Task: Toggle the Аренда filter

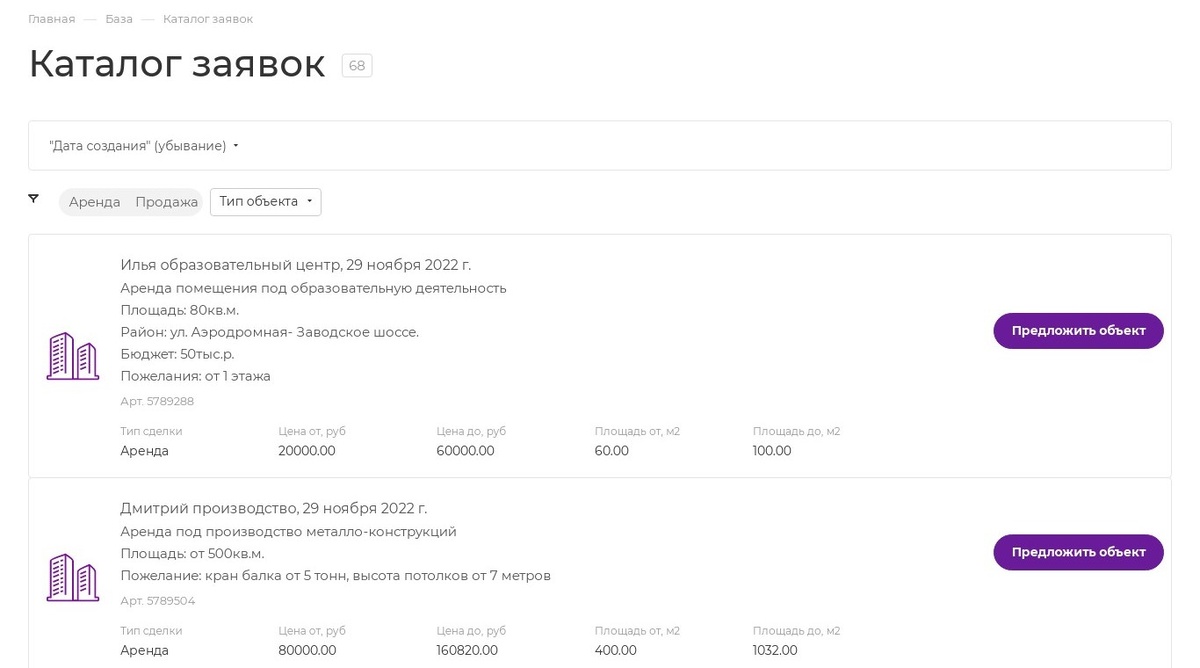Action: [x=95, y=202]
